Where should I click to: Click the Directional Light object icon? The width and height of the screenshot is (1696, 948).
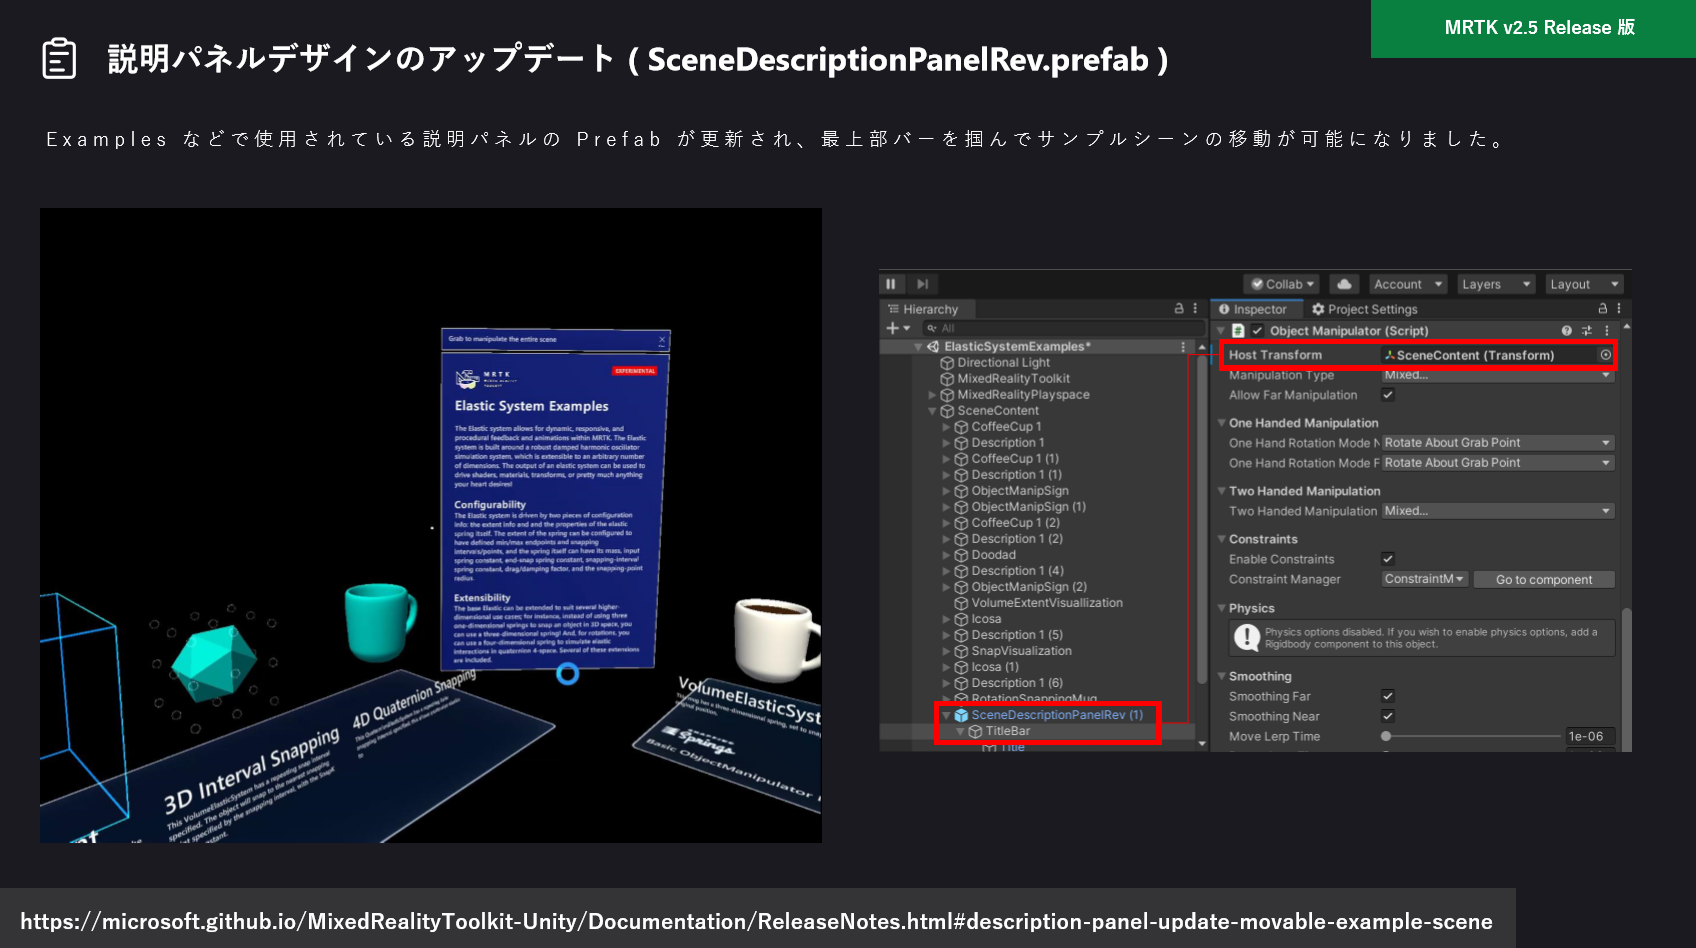coord(947,363)
